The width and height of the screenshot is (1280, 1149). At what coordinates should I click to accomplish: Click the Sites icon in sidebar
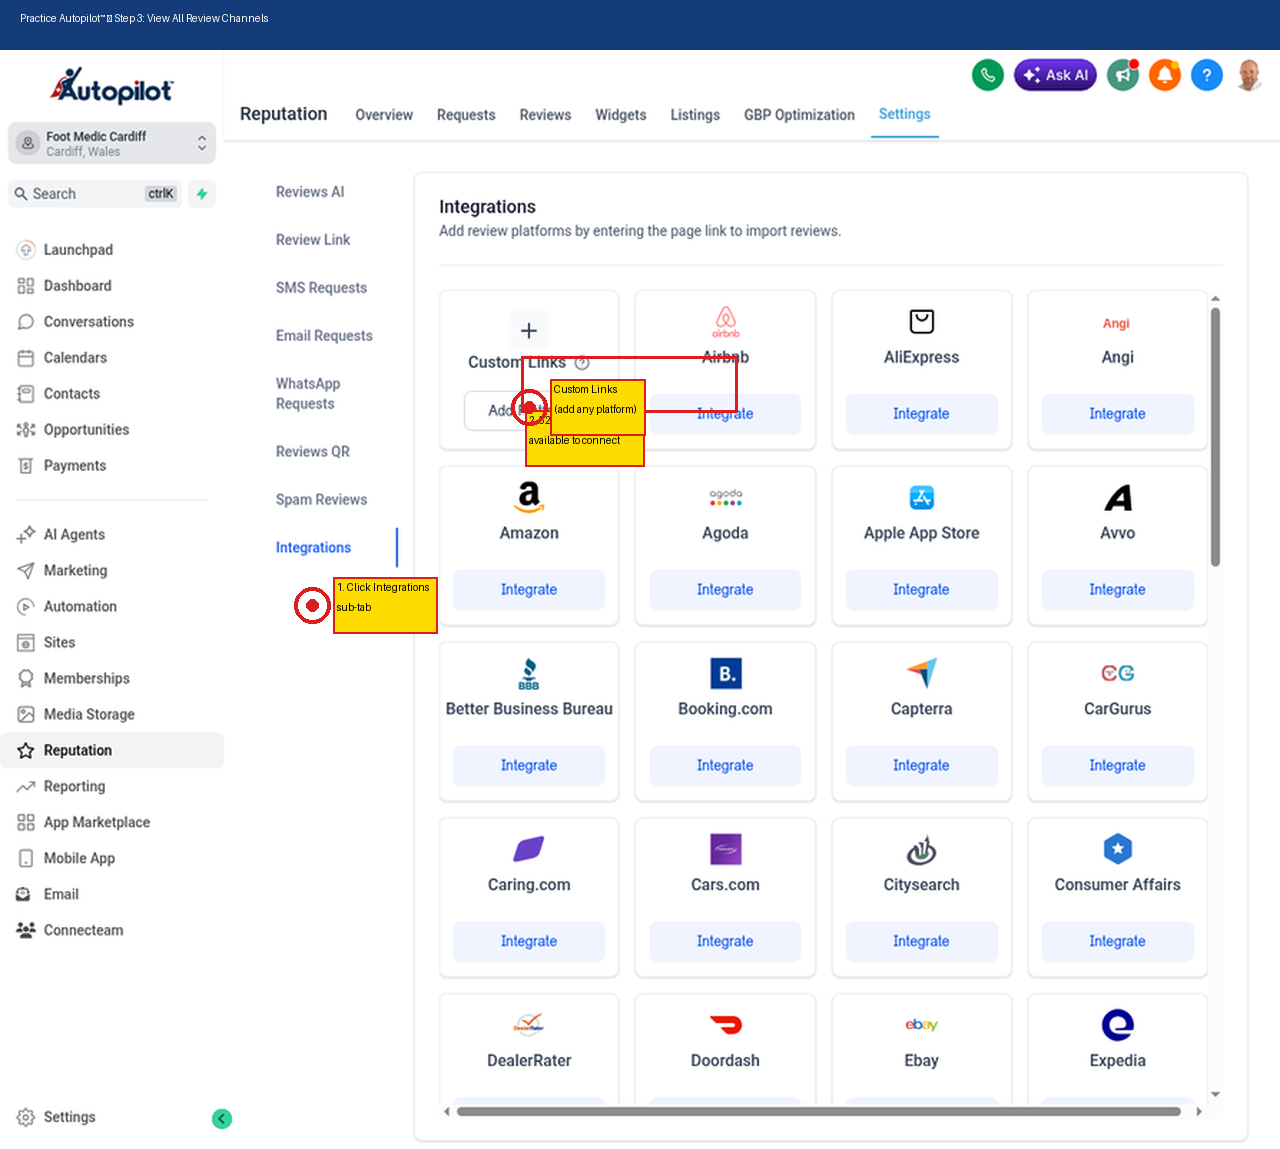point(26,643)
